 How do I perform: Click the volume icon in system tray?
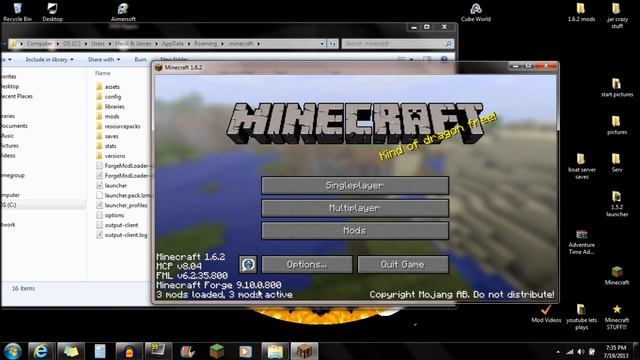coord(581,351)
